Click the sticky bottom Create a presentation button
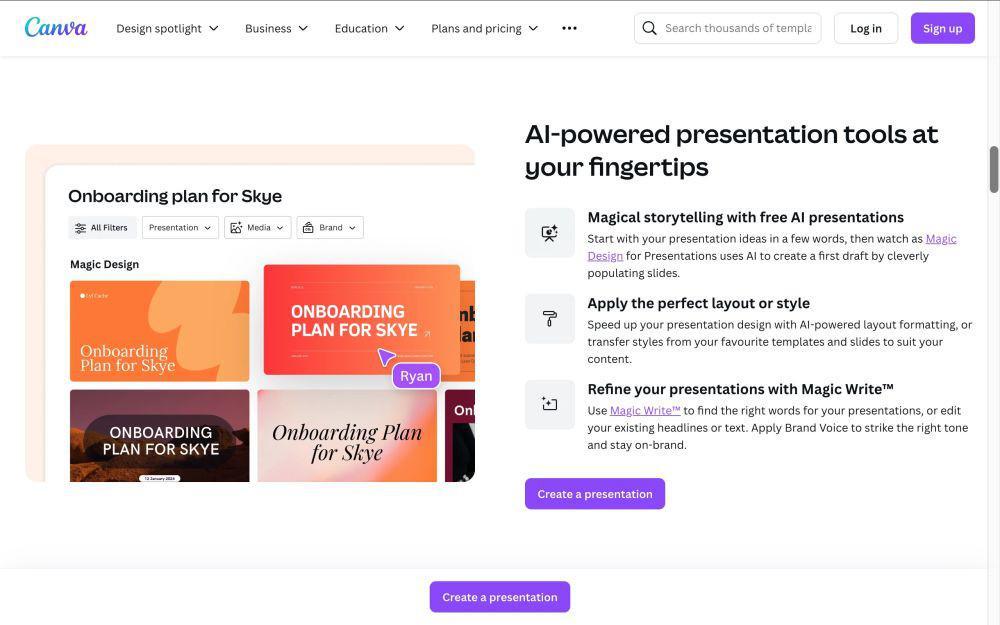Image resolution: width=1000 pixels, height=625 pixels. 499,597
